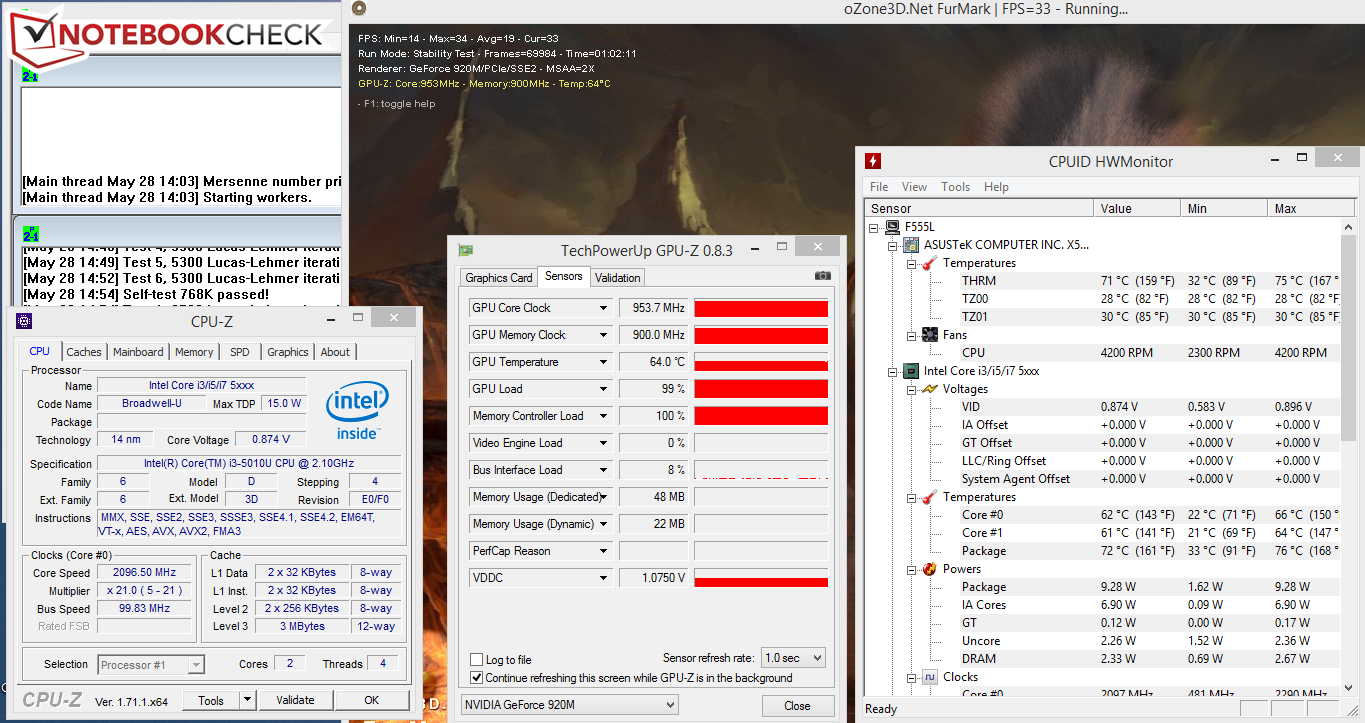Screen dimensions: 1365x723
Task: Collapse the ASUSTeK COMPUTER INC. node
Action: (x=893, y=245)
